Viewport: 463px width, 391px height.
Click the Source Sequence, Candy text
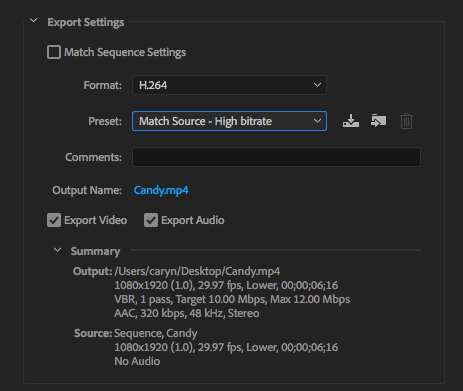pos(156,333)
